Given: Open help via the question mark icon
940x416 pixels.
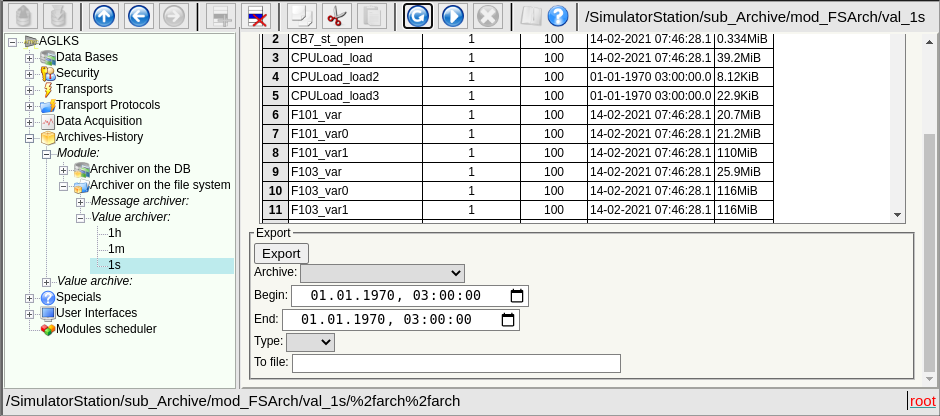Looking at the screenshot, I should (558, 16).
